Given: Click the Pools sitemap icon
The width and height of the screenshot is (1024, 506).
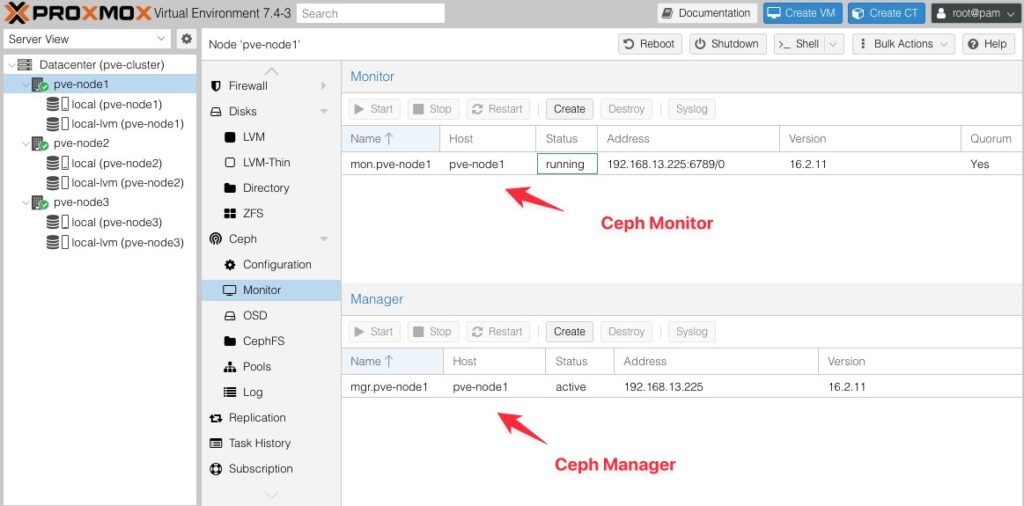Looking at the screenshot, I should [x=229, y=367].
